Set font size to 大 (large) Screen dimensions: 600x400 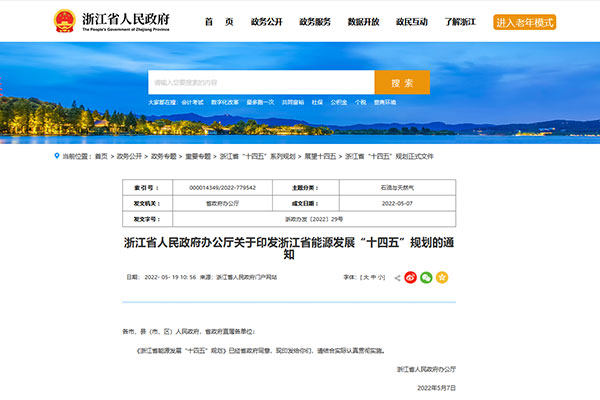point(365,277)
